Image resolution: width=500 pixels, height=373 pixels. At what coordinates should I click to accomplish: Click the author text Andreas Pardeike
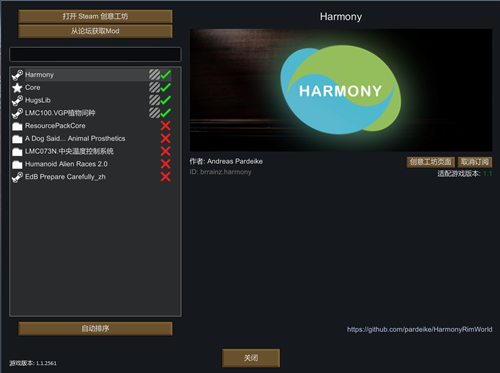click(235, 161)
